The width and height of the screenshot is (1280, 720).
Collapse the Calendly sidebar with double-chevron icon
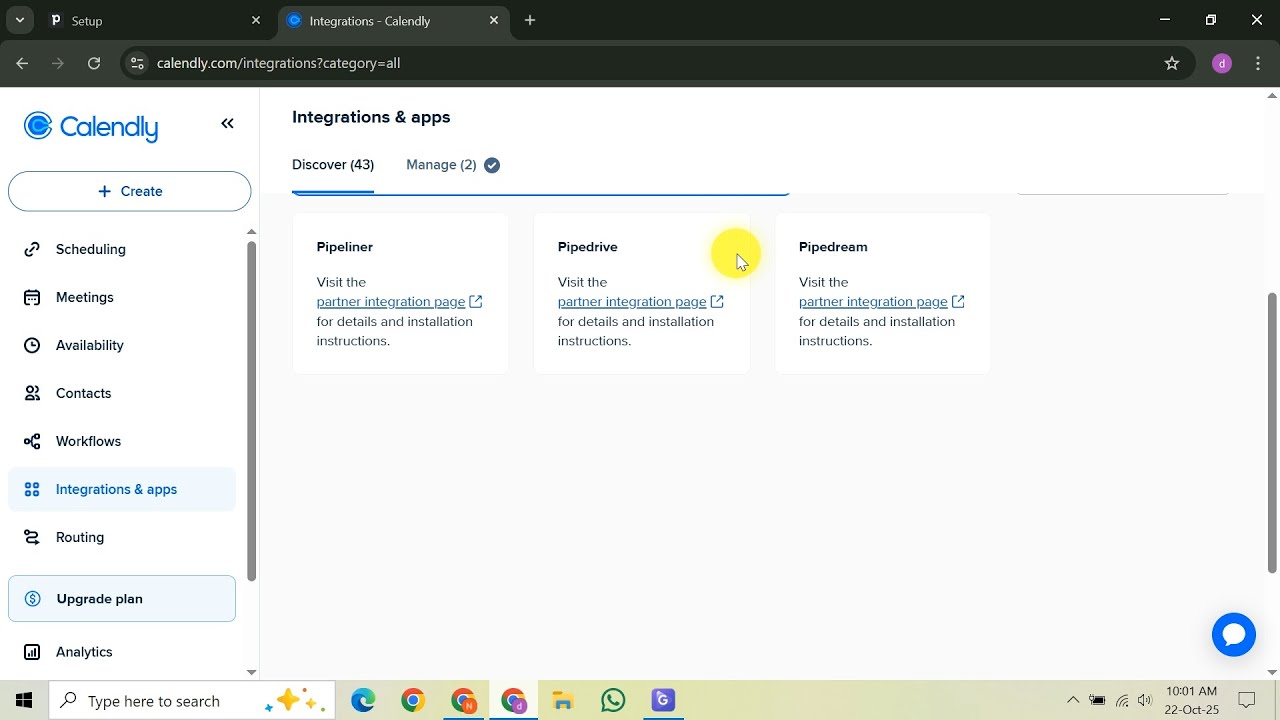(x=227, y=124)
